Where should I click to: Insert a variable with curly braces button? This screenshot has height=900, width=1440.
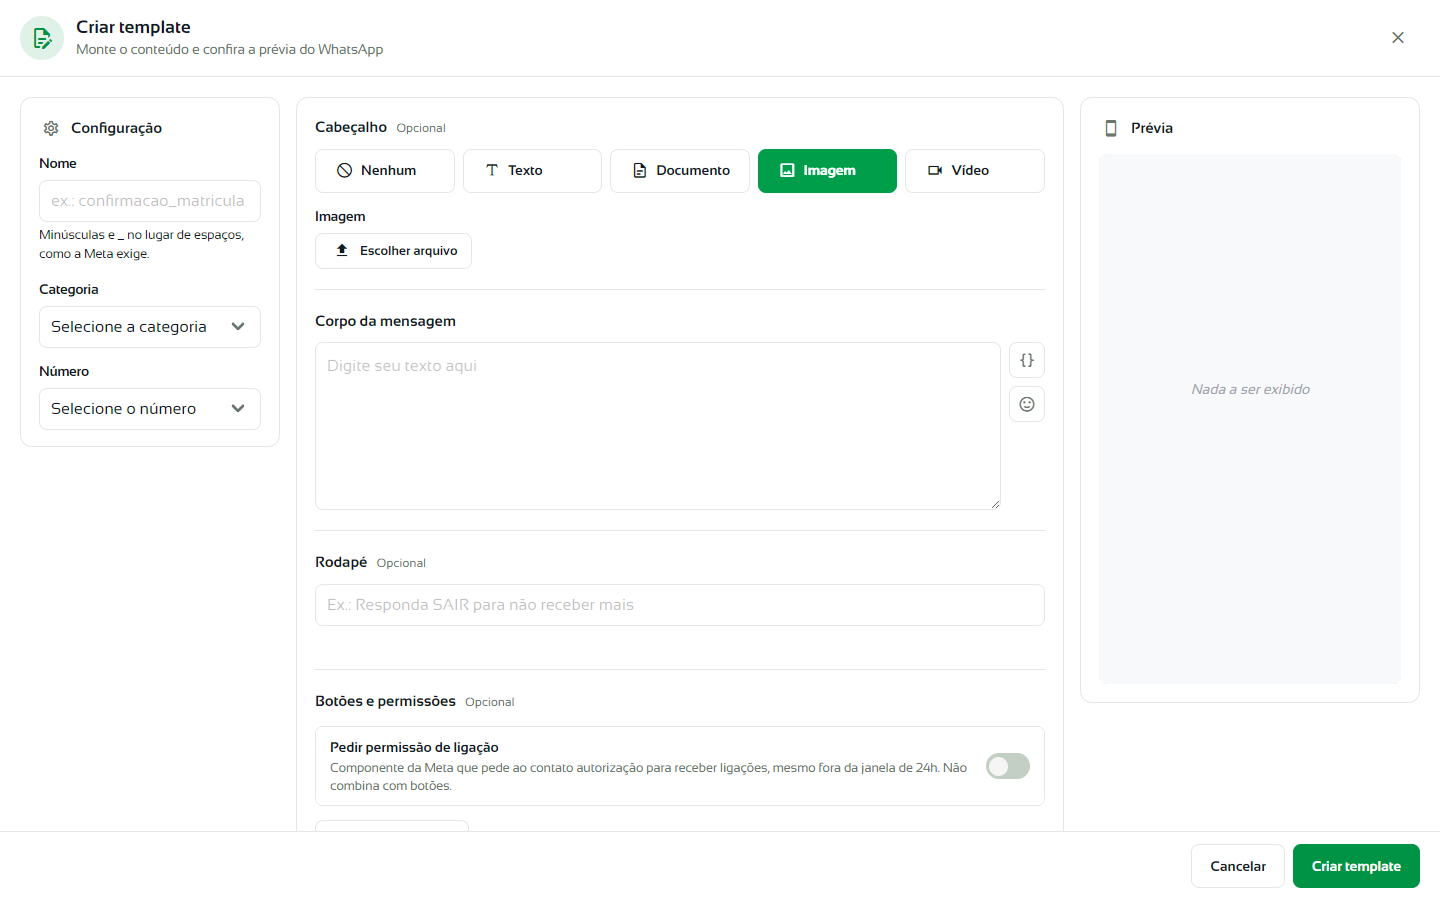(x=1027, y=360)
